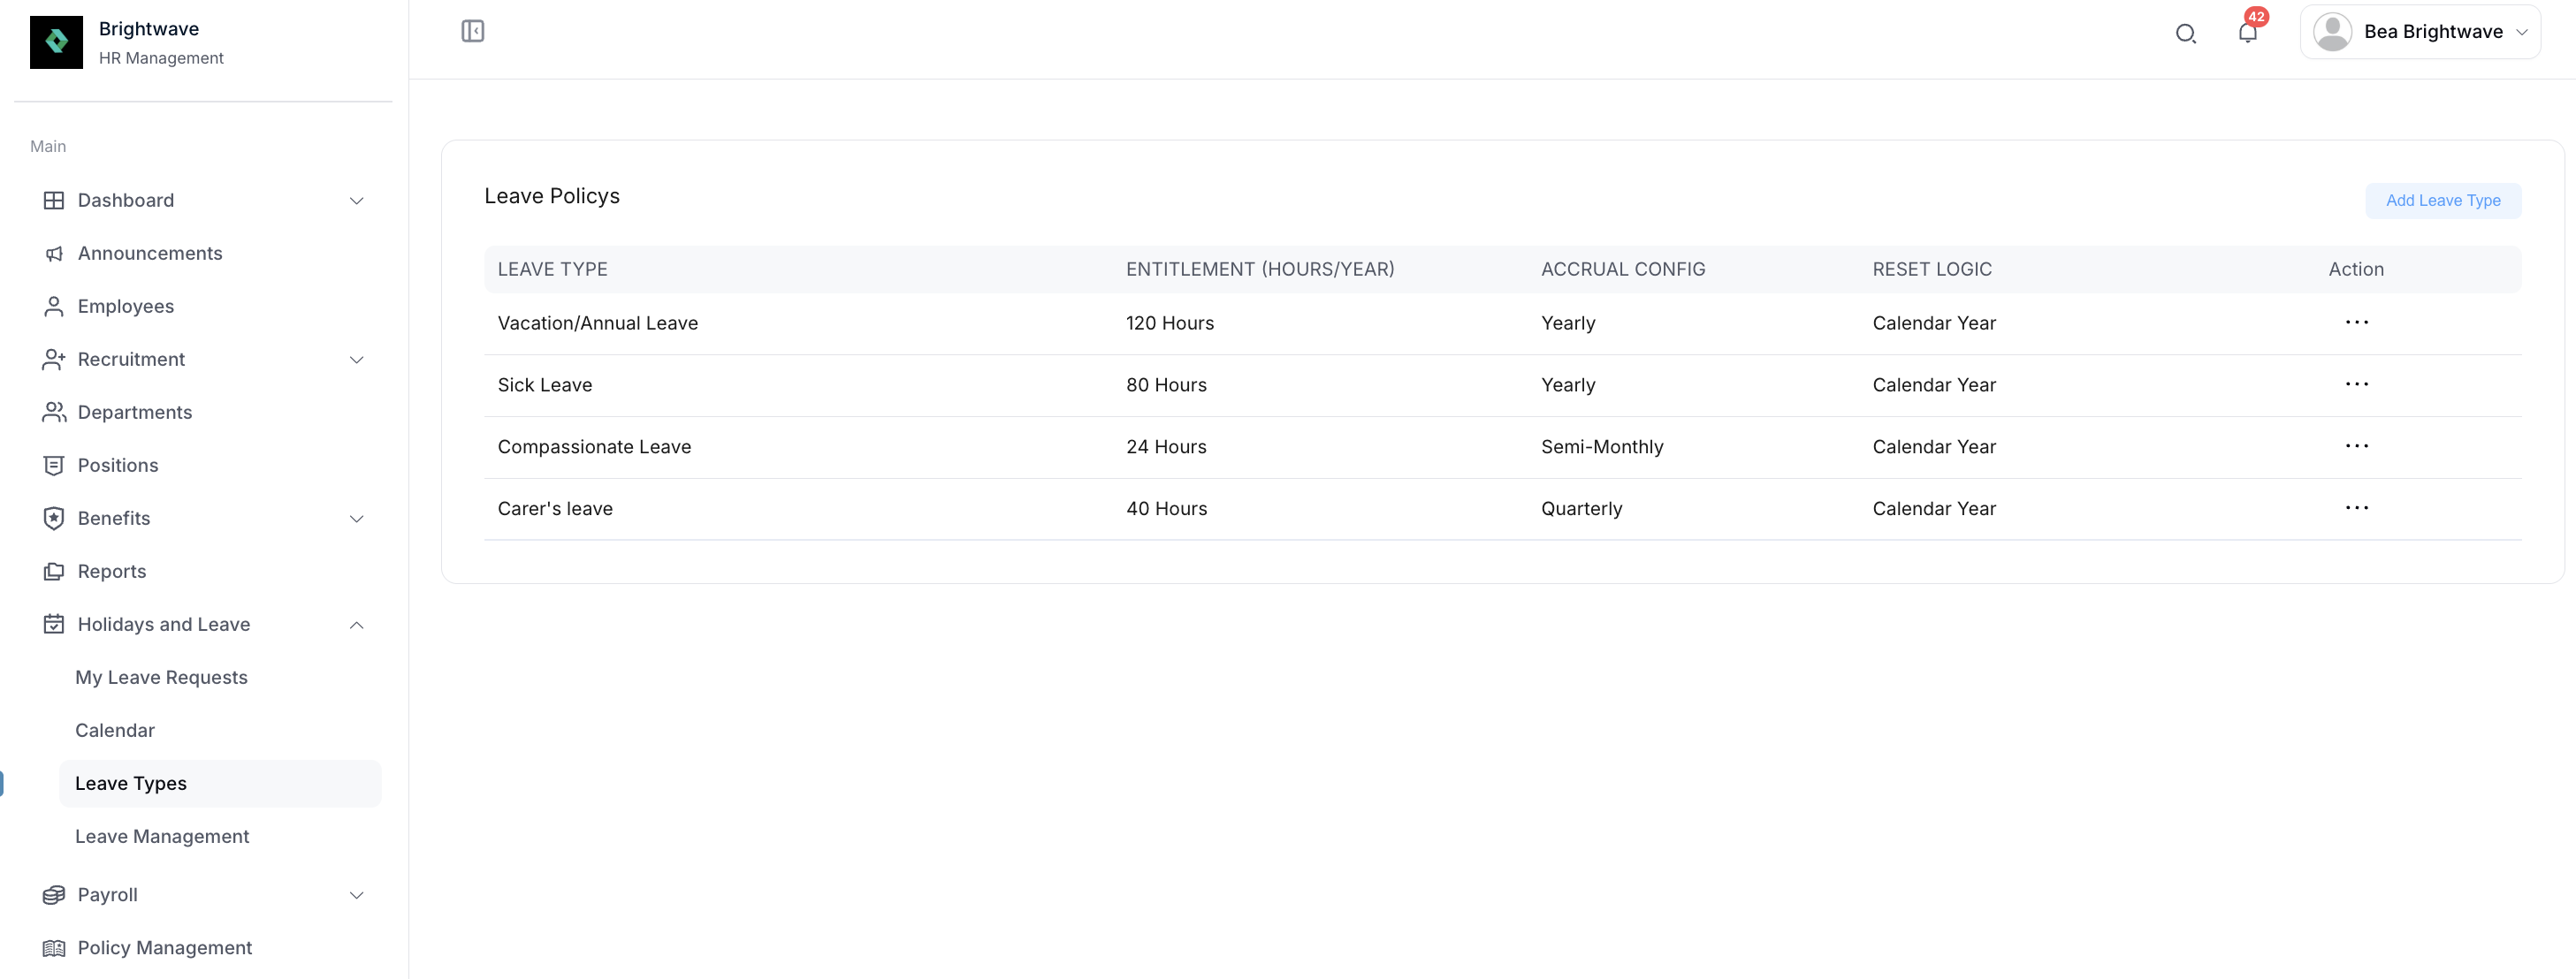Click the Reports folder icon

tap(54, 572)
